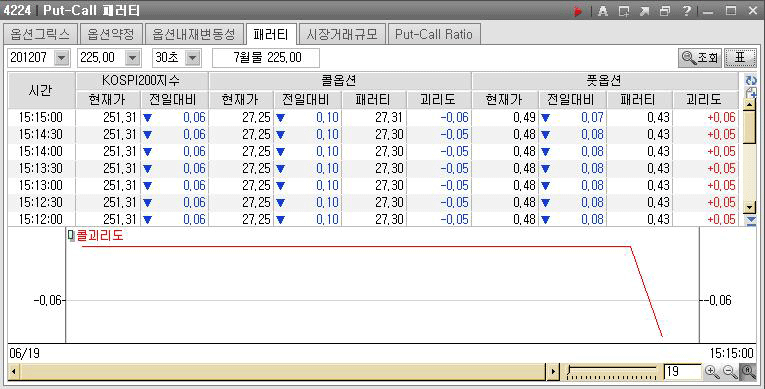Image resolution: width=765 pixels, height=389 pixels.
Task: Open the 225.00 strike price dropdown
Action: pos(133,58)
